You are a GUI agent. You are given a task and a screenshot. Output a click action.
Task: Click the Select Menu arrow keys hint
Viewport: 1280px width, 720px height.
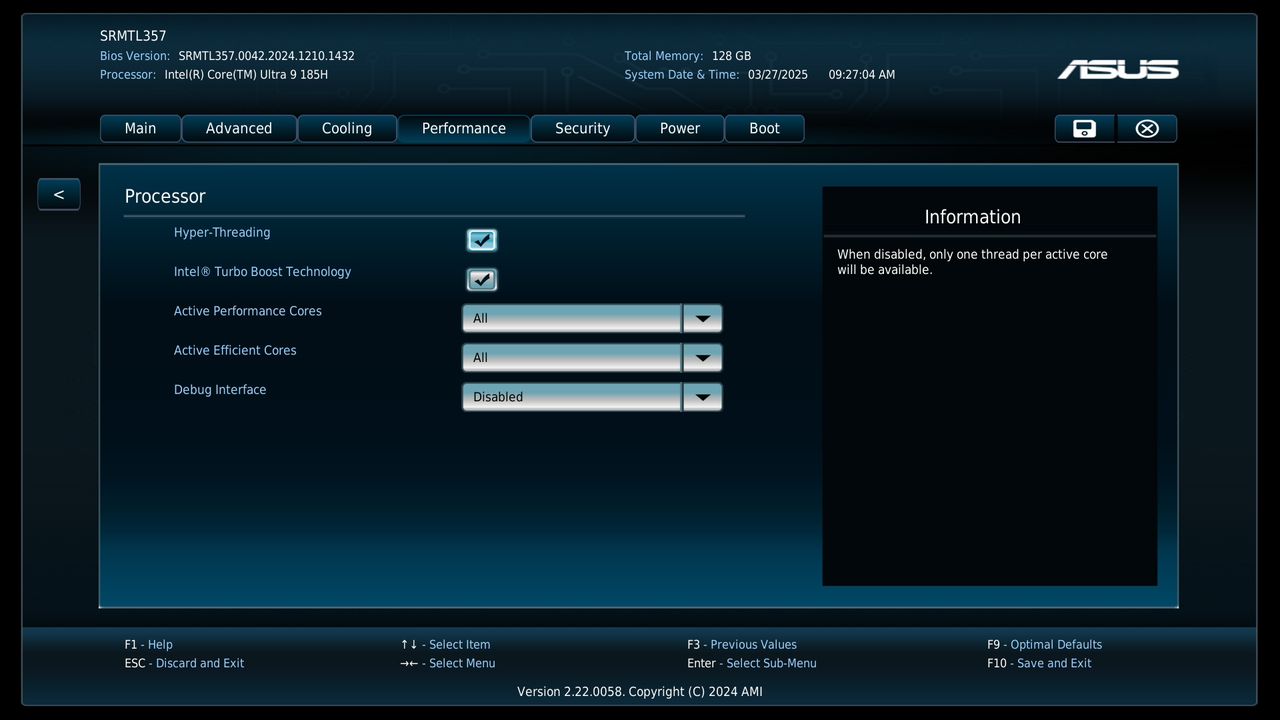click(448, 664)
